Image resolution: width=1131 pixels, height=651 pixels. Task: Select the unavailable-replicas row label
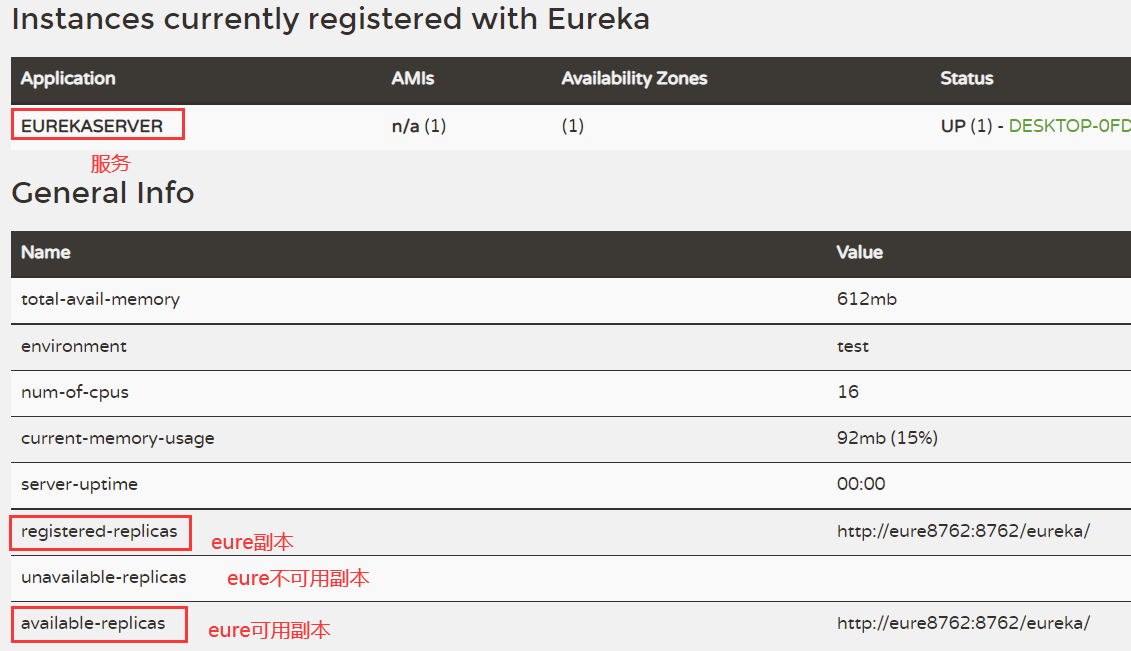pyautogui.click(x=103, y=577)
